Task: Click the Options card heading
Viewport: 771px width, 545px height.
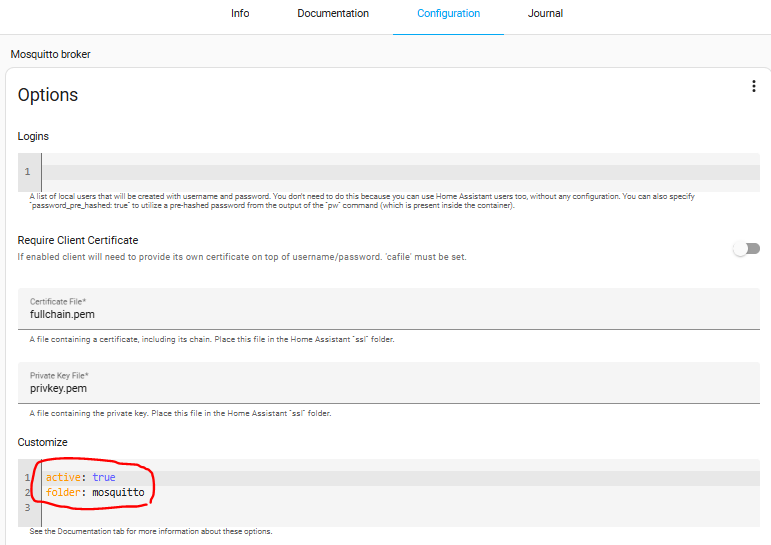Action: point(48,96)
